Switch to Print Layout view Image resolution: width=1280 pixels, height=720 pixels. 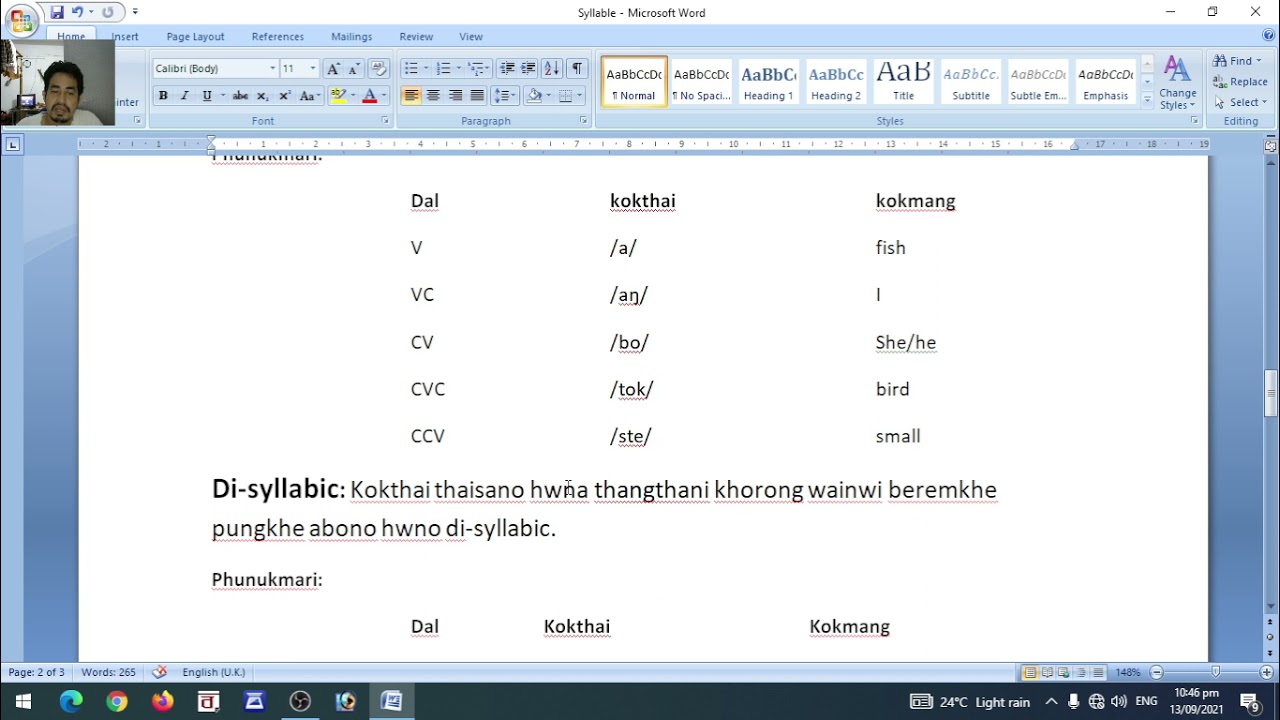point(1030,673)
